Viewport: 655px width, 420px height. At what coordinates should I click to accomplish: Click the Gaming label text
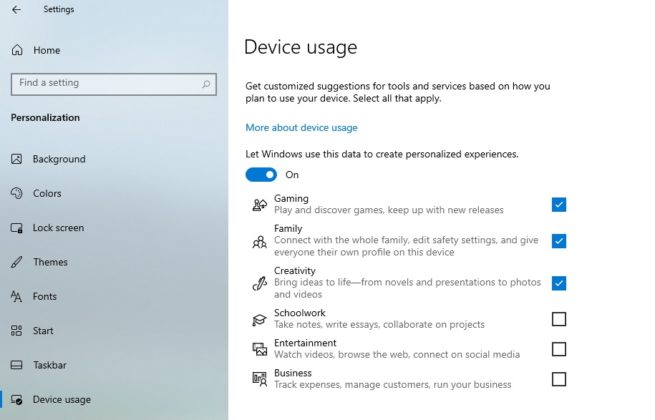pyautogui.click(x=291, y=198)
